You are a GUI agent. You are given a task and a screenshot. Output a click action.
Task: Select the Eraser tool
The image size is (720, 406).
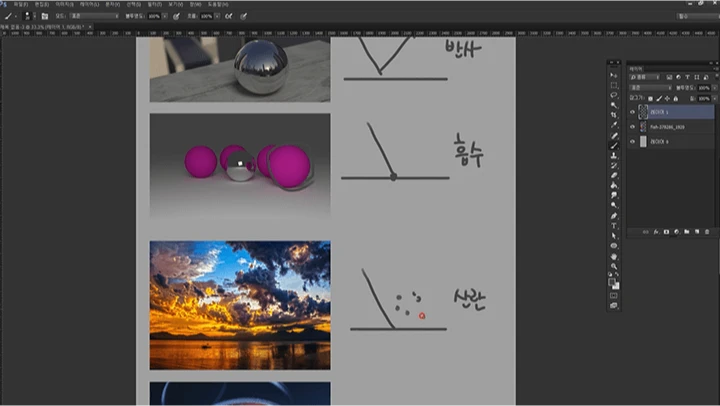pyautogui.click(x=614, y=175)
